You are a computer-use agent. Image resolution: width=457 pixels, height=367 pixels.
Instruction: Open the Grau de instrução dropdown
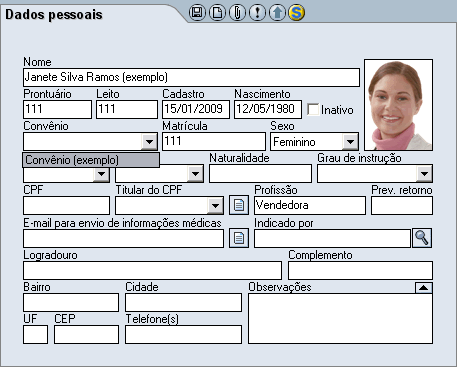(x=424, y=174)
